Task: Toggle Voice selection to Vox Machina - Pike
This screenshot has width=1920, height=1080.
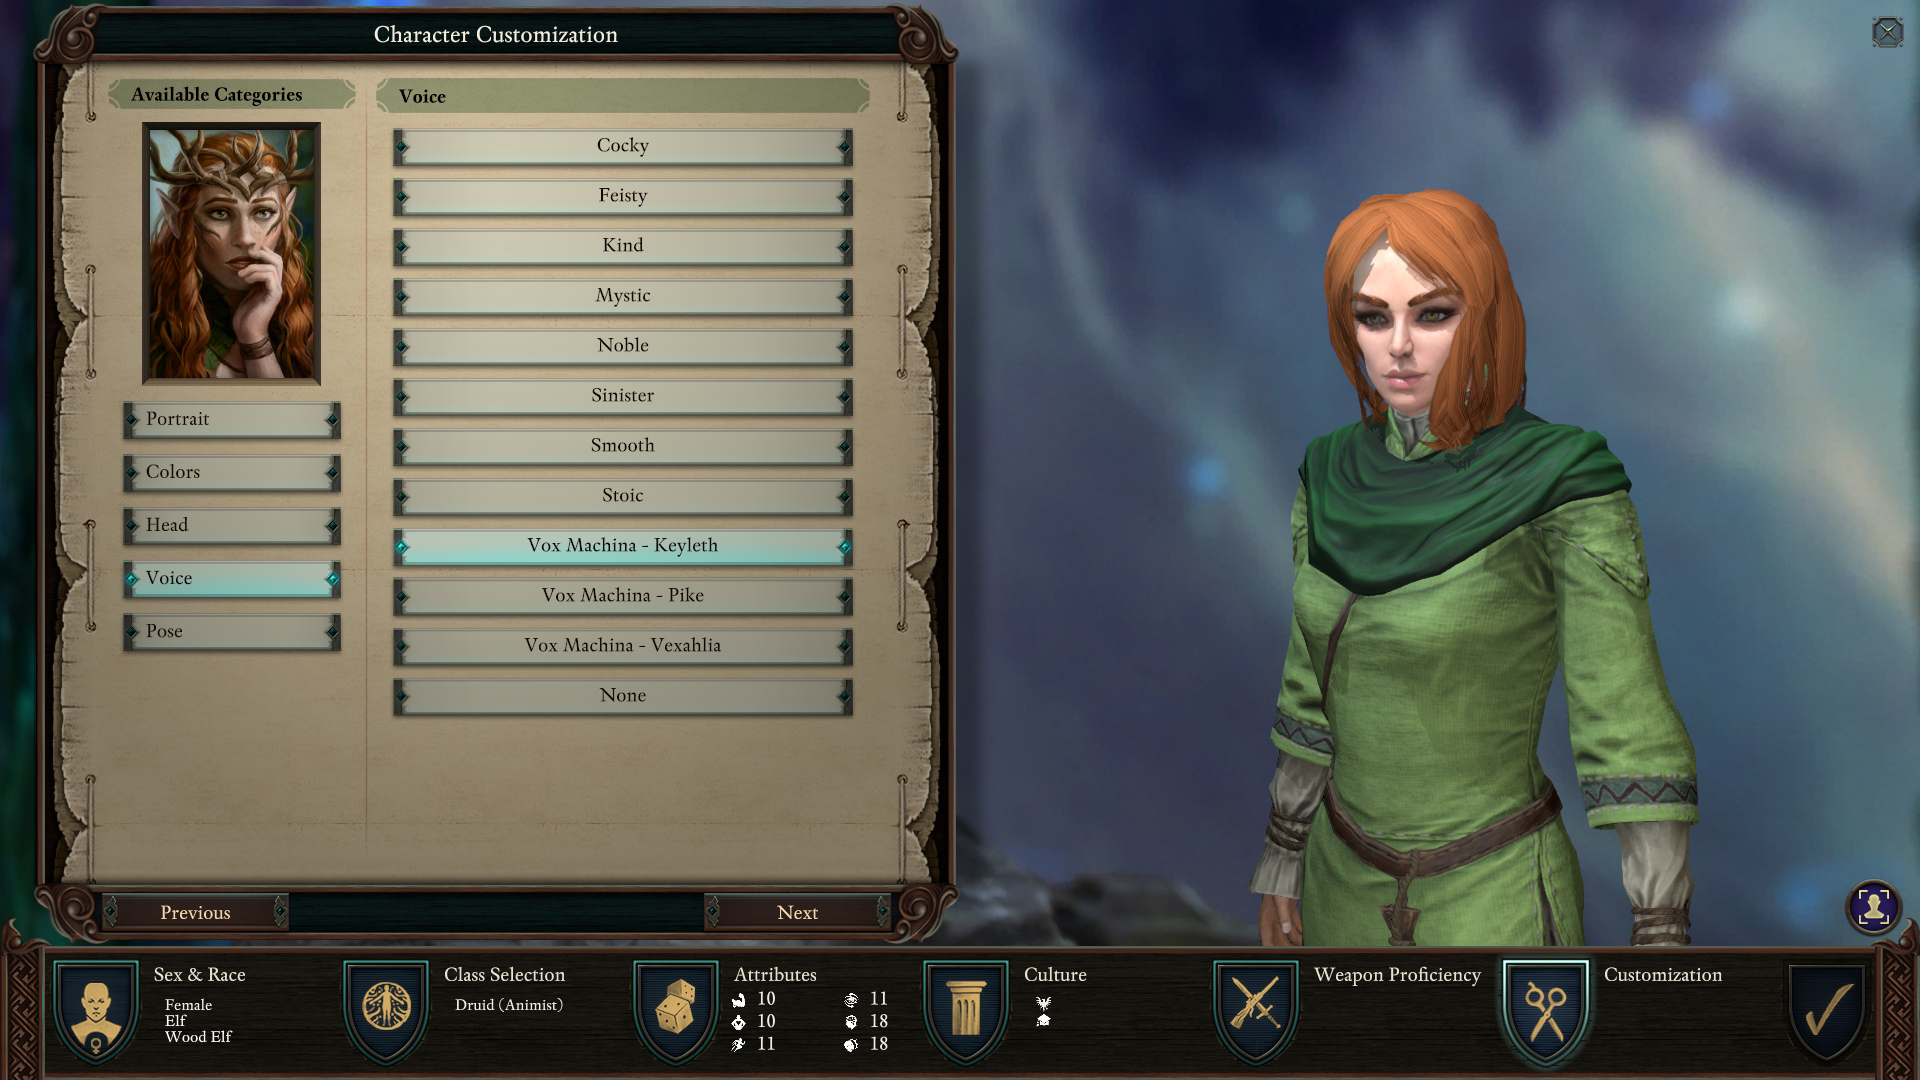Action: pyautogui.click(x=621, y=595)
